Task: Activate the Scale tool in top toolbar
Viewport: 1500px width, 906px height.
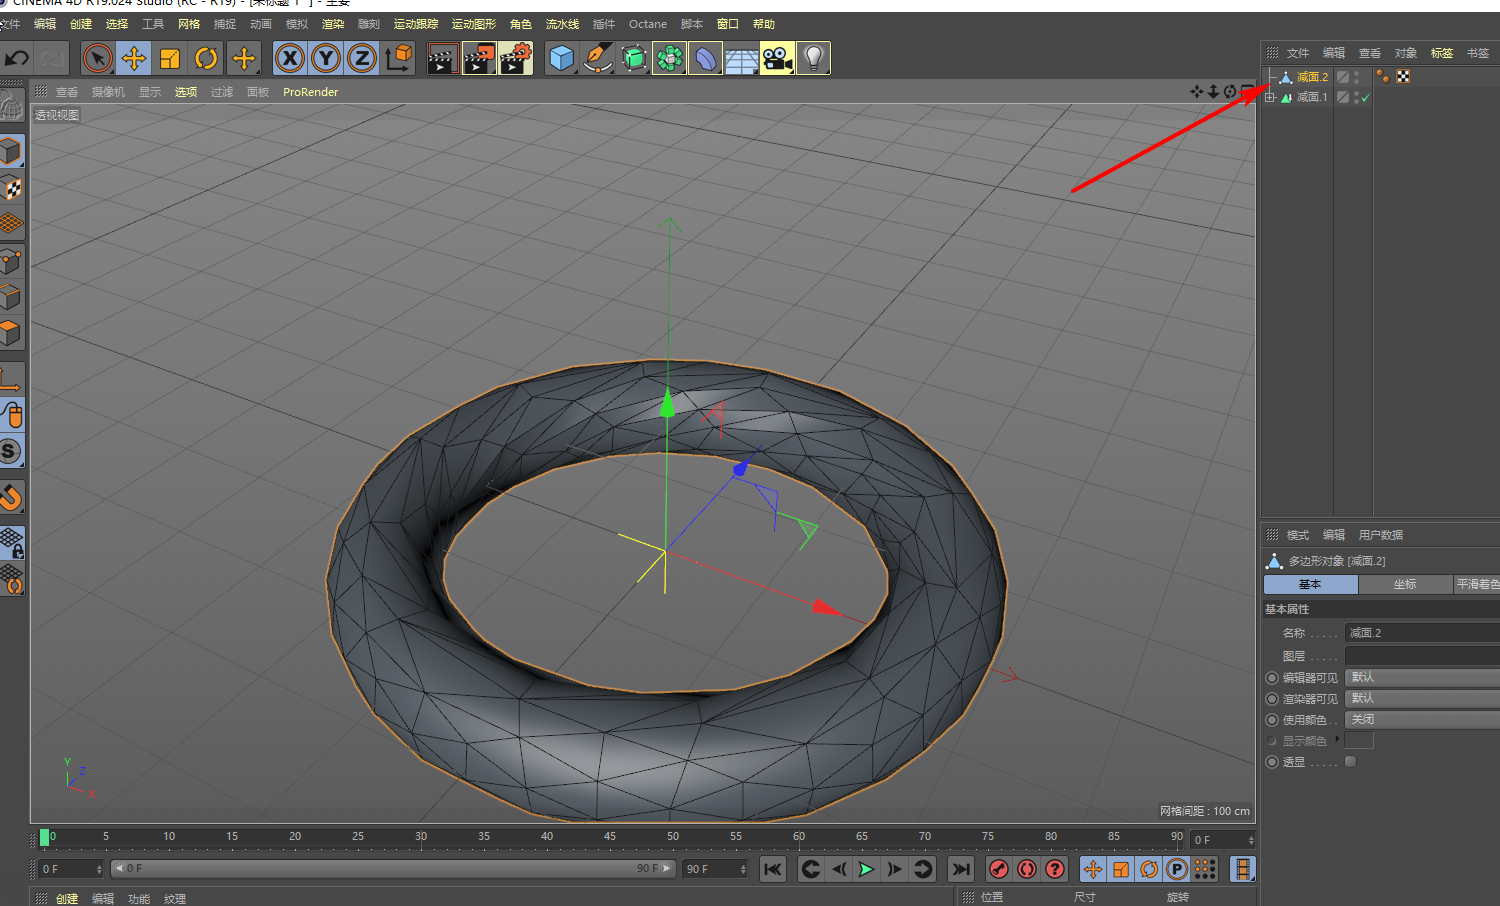Action: tap(170, 59)
